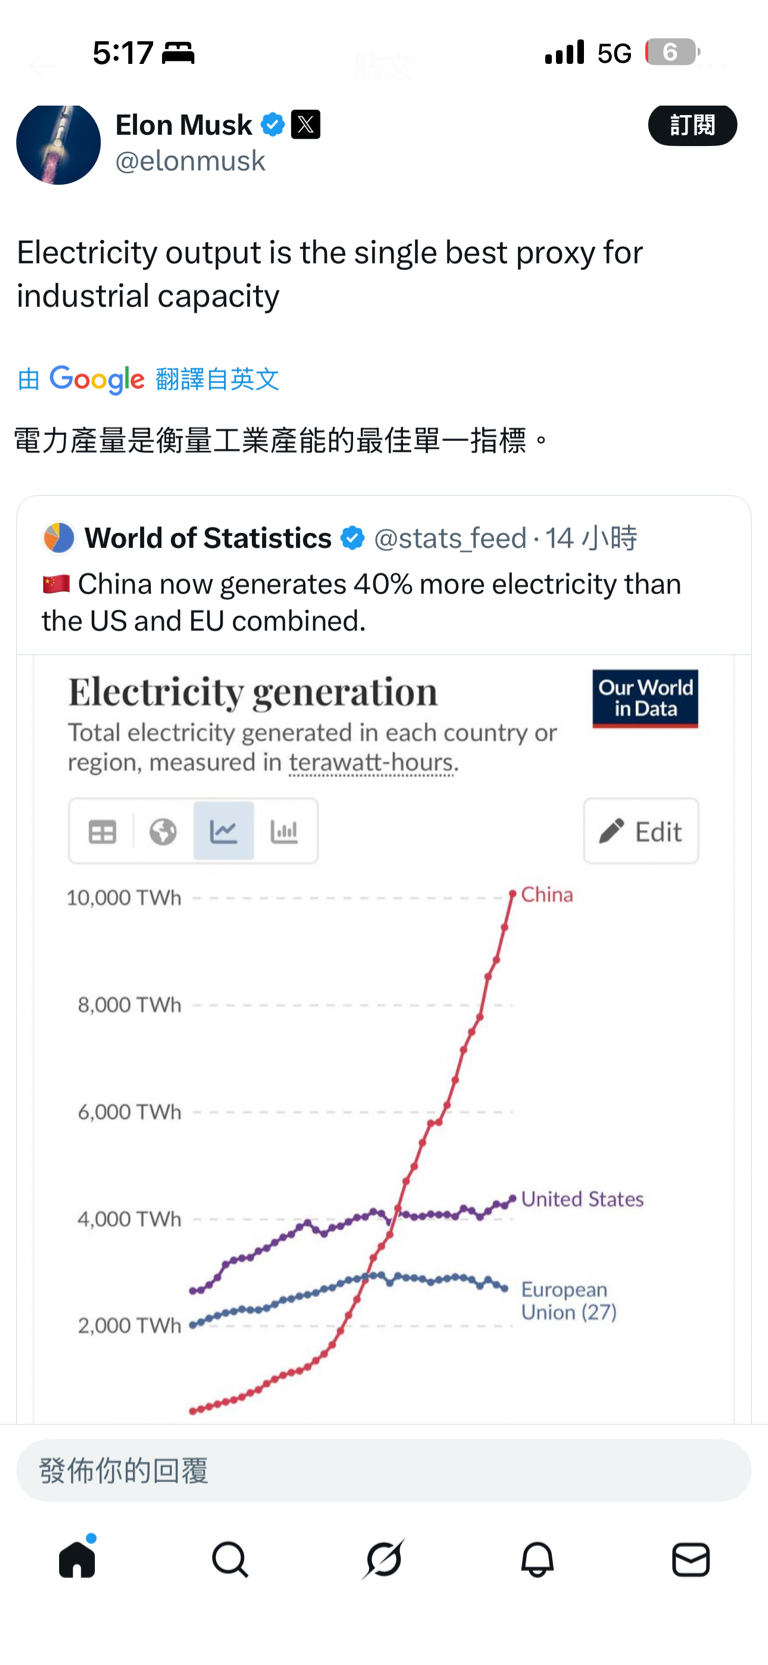The image size is (768, 1665).
Task: Tap the Google translated-from-English link
Action: coord(148,379)
